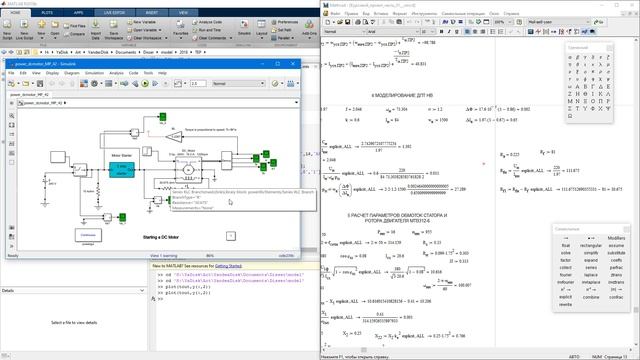Click New Variable in MATLAB ribbon
Screen dimensions: 640x360
coord(141,22)
